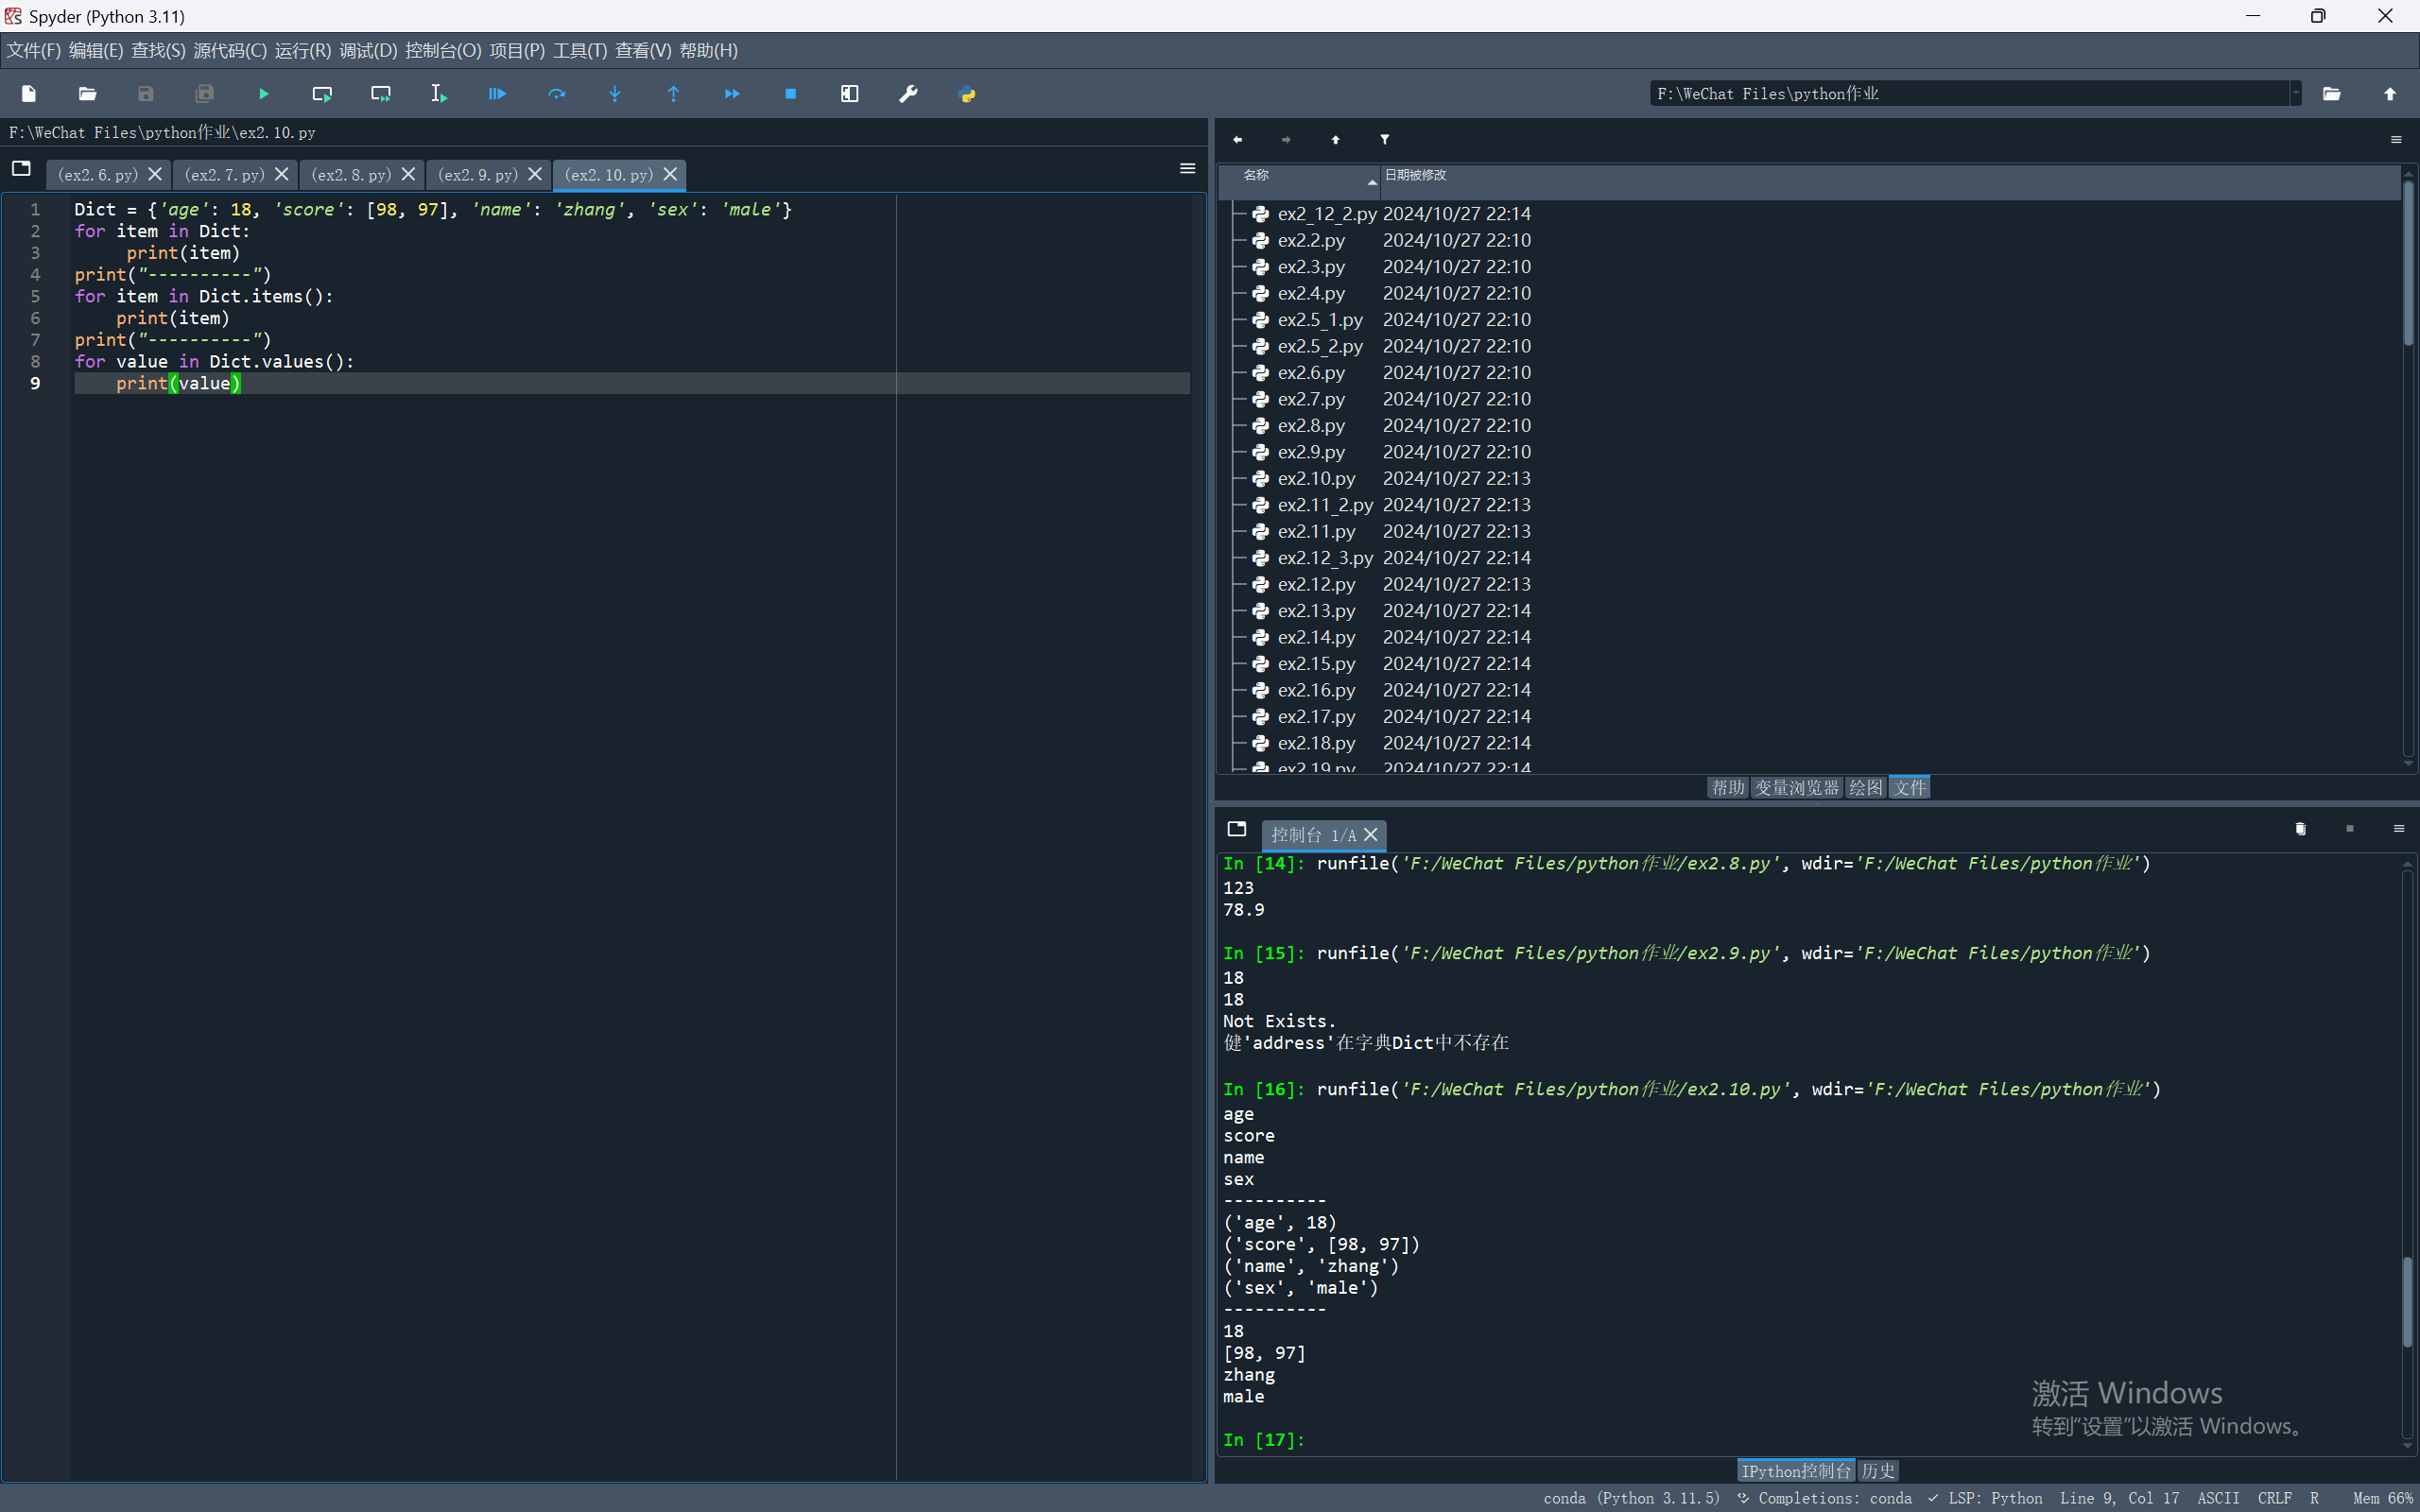This screenshot has height=1512, width=2420.
Task: Click the Run current cell icon
Action: tap(322, 94)
